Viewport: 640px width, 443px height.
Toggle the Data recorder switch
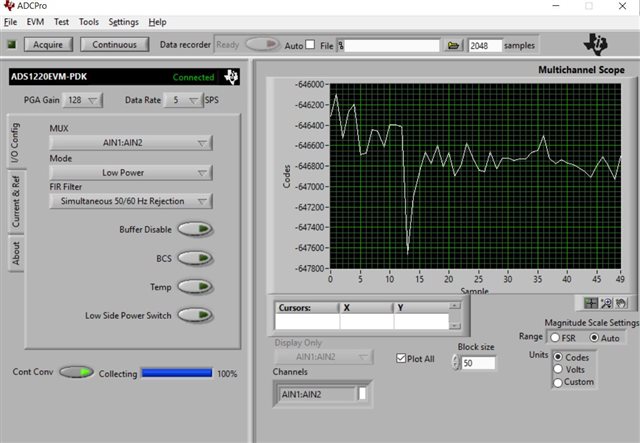point(262,44)
